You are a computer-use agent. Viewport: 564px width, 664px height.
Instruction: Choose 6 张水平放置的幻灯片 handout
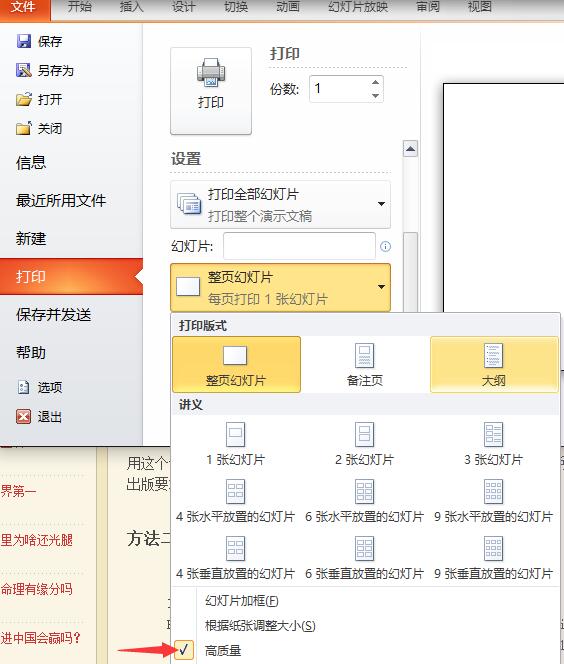coord(365,501)
